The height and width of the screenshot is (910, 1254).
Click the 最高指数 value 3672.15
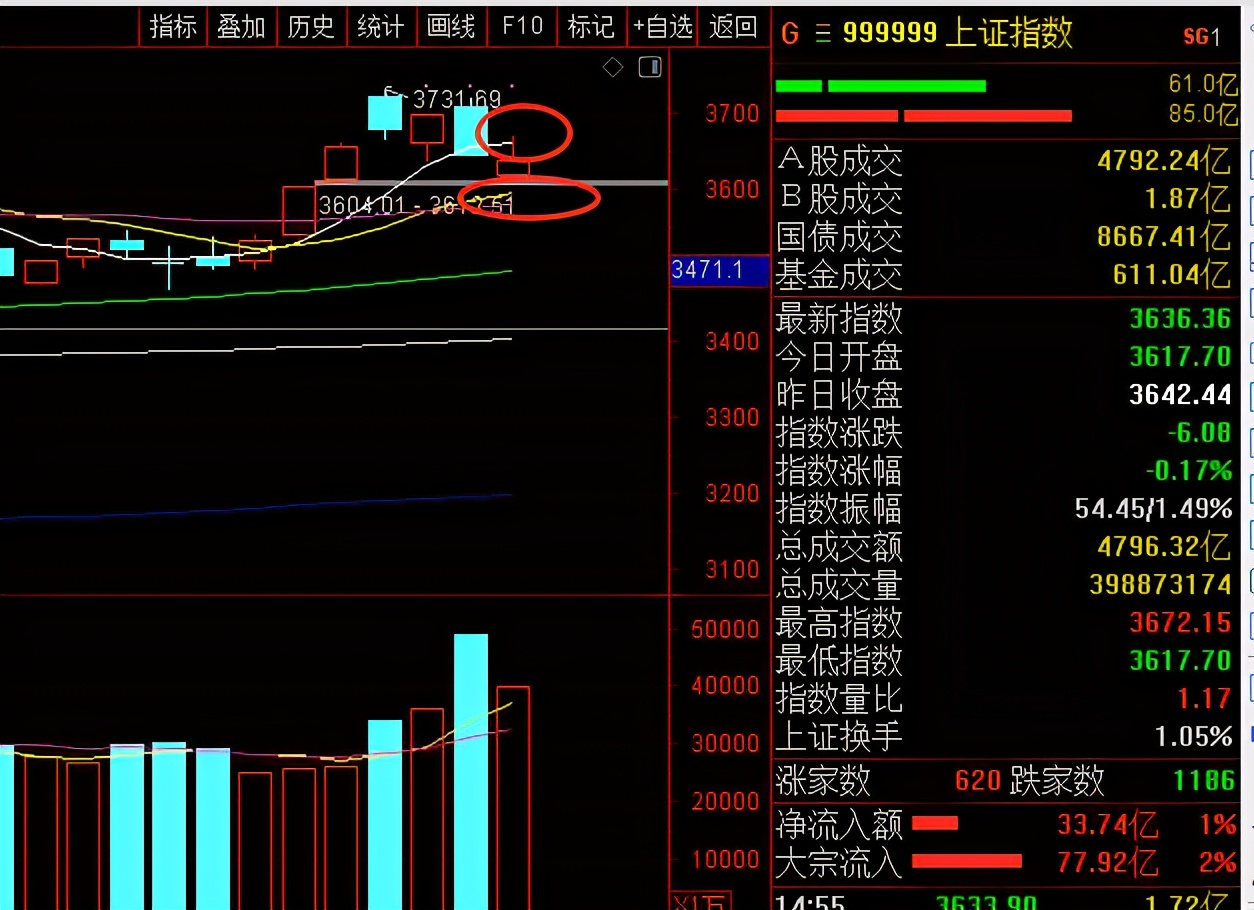point(1180,623)
